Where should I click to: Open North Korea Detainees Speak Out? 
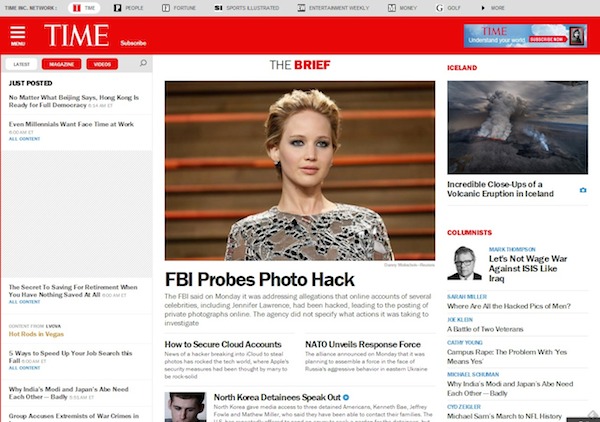[x=277, y=398]
